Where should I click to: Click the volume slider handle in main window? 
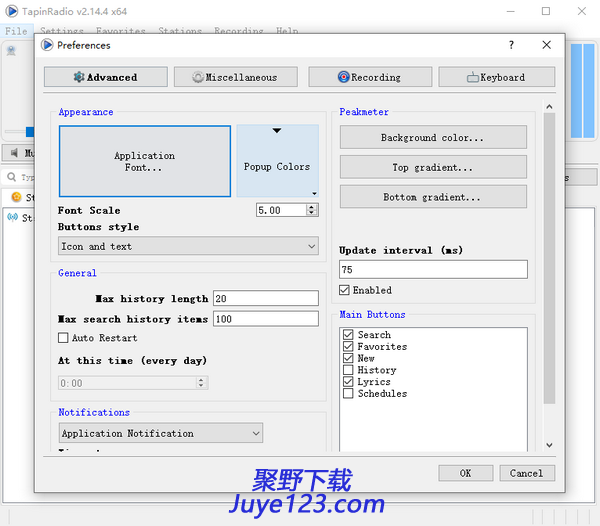[x=29, y=132]
